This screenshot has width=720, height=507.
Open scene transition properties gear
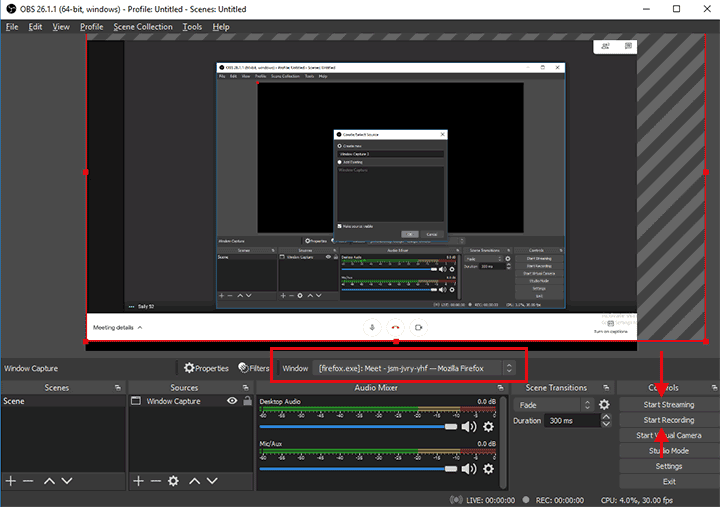(604, 405)
